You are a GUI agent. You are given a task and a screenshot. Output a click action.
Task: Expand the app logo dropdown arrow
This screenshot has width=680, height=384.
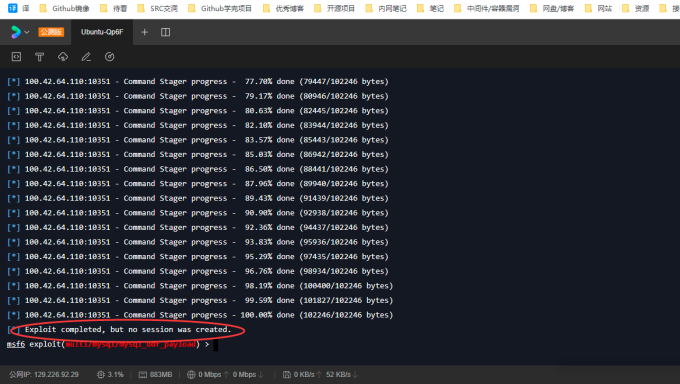coord(27,32)
